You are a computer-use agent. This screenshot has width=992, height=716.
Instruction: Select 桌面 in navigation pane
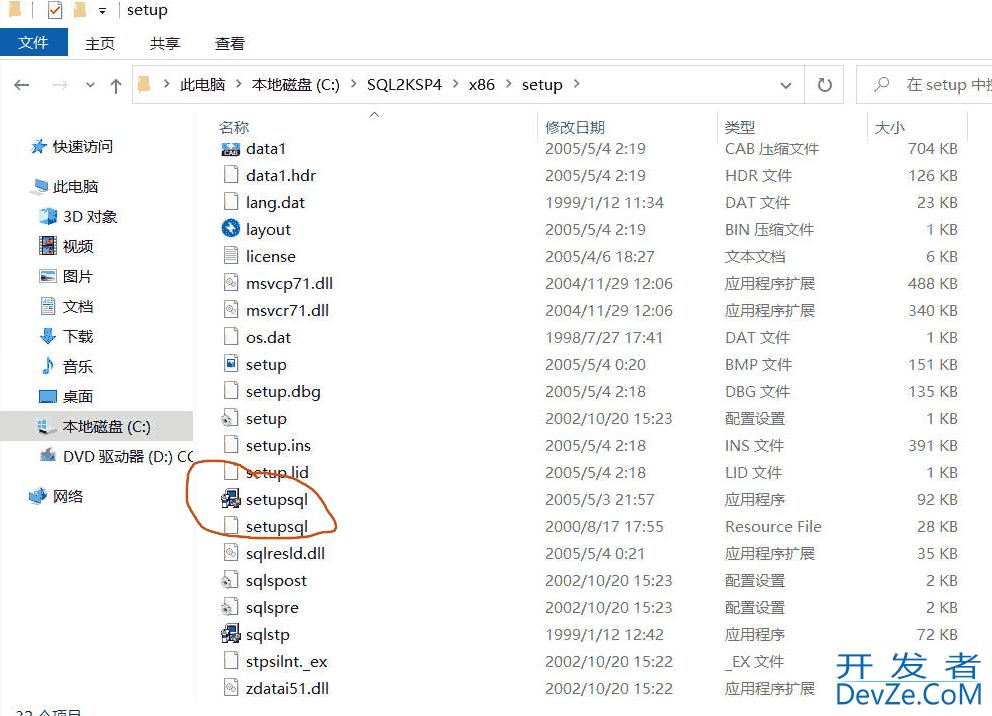[78, 397]
